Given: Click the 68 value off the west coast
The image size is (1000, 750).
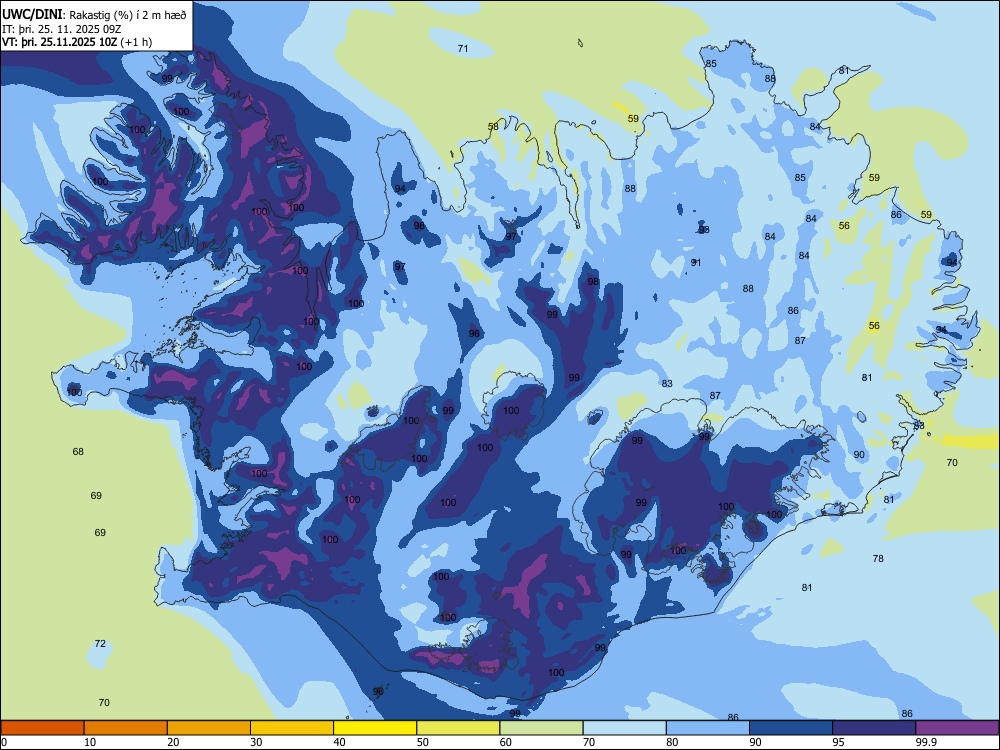Looking at the screenshot, I should (78, 452).
